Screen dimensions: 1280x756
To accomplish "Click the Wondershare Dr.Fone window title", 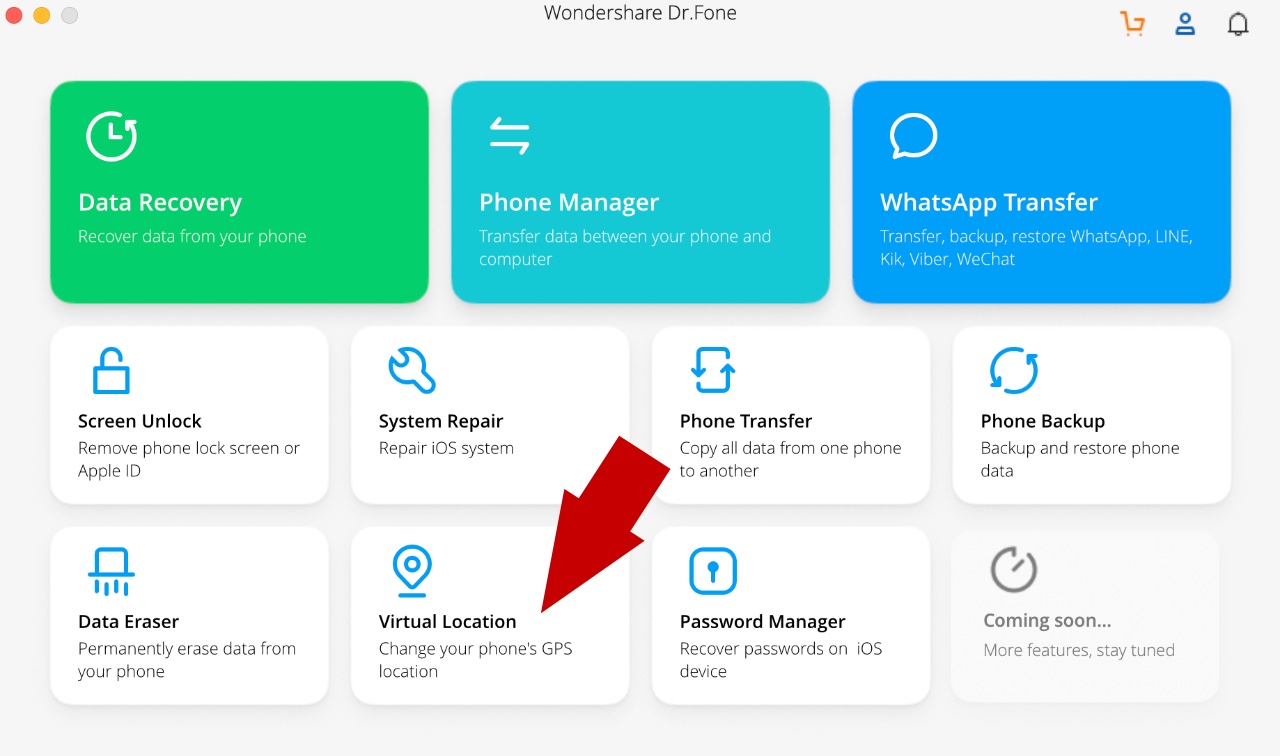I will coord(640,14).
